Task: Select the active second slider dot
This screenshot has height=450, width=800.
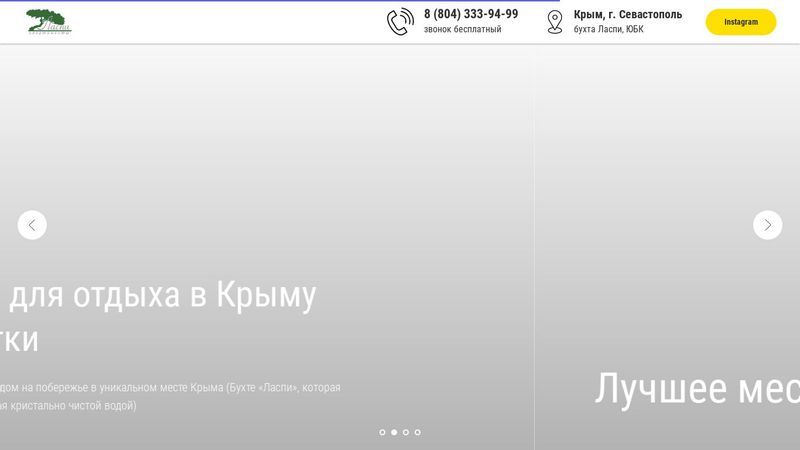Action: pos(394,432)
